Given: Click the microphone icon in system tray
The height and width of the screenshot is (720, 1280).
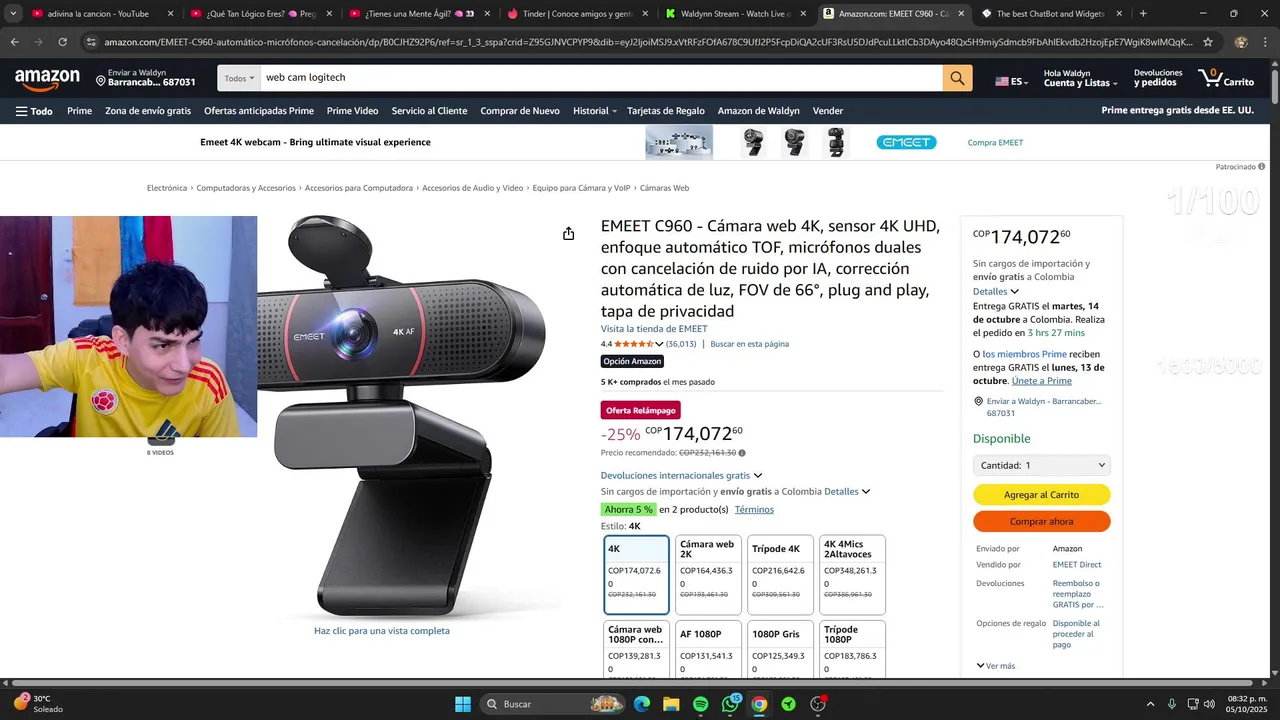Looking at the screenshot, I should [1172, 704].
